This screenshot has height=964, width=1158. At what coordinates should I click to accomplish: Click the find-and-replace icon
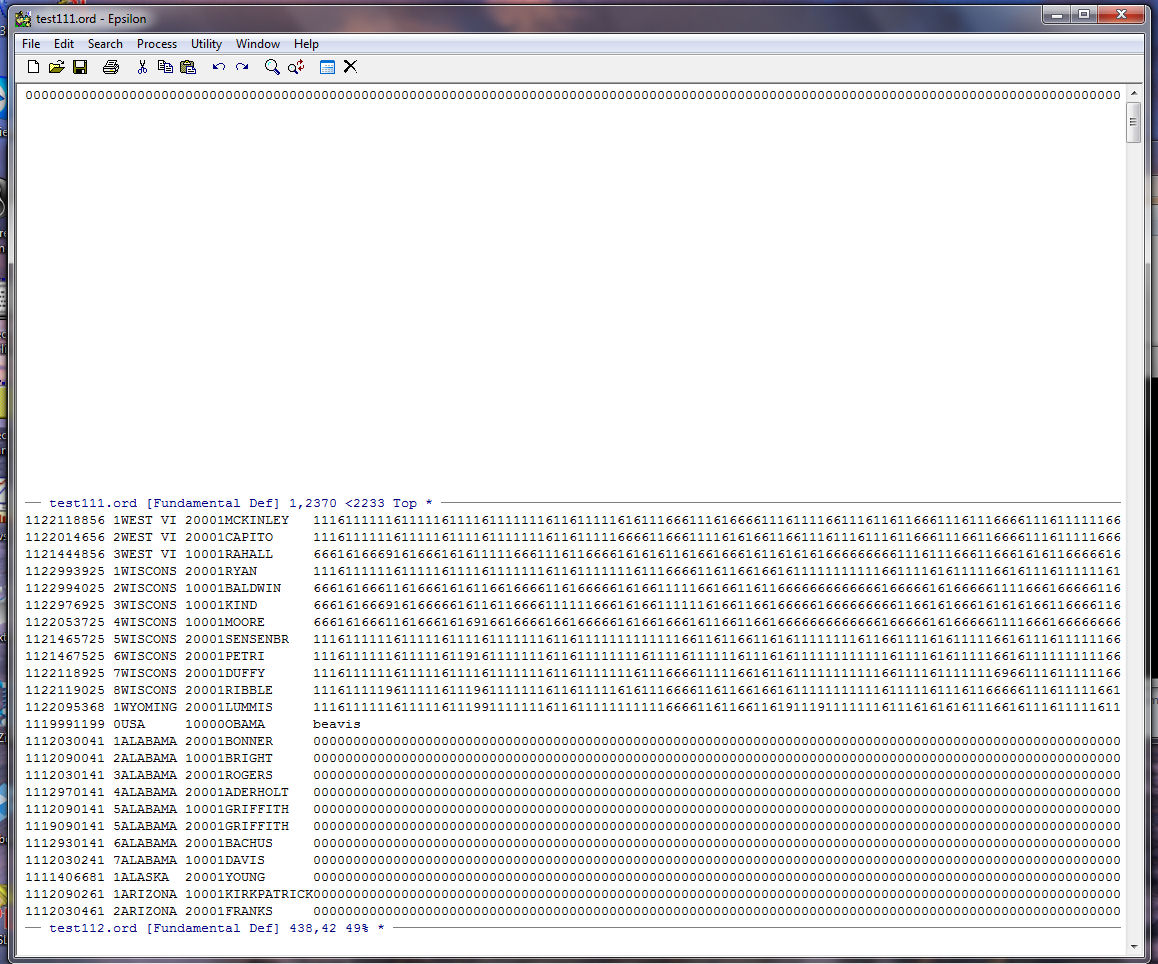(x=296, y=67)
